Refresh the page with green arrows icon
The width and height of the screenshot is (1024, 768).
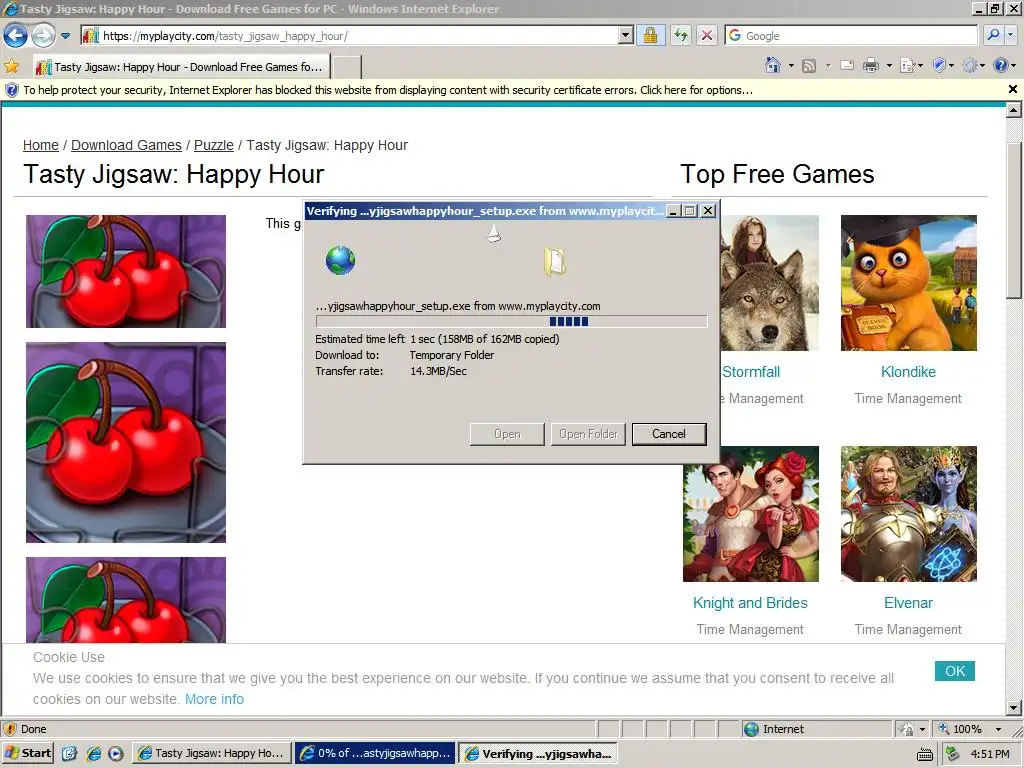[x=680, y=35]
